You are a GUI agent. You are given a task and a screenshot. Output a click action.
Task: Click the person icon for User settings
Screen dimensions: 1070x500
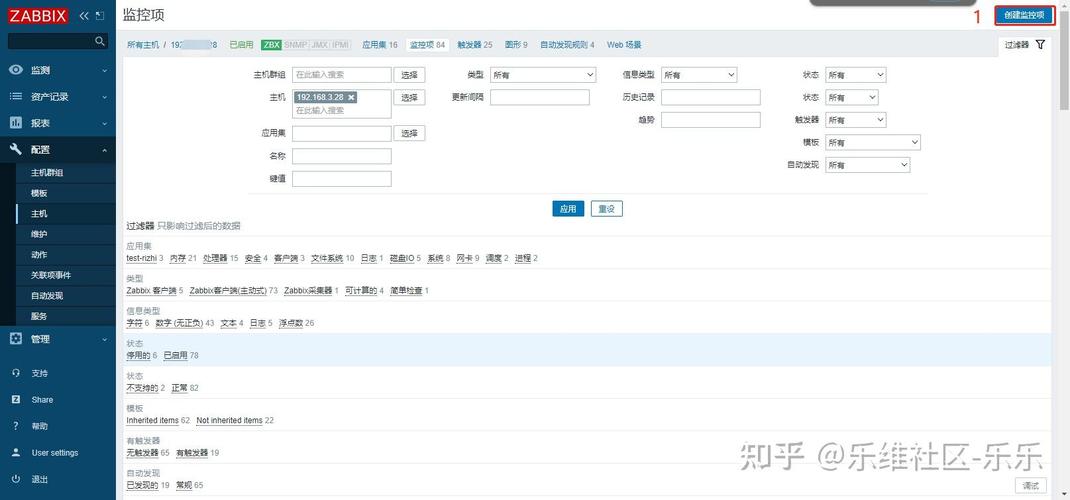coord(16,452)
